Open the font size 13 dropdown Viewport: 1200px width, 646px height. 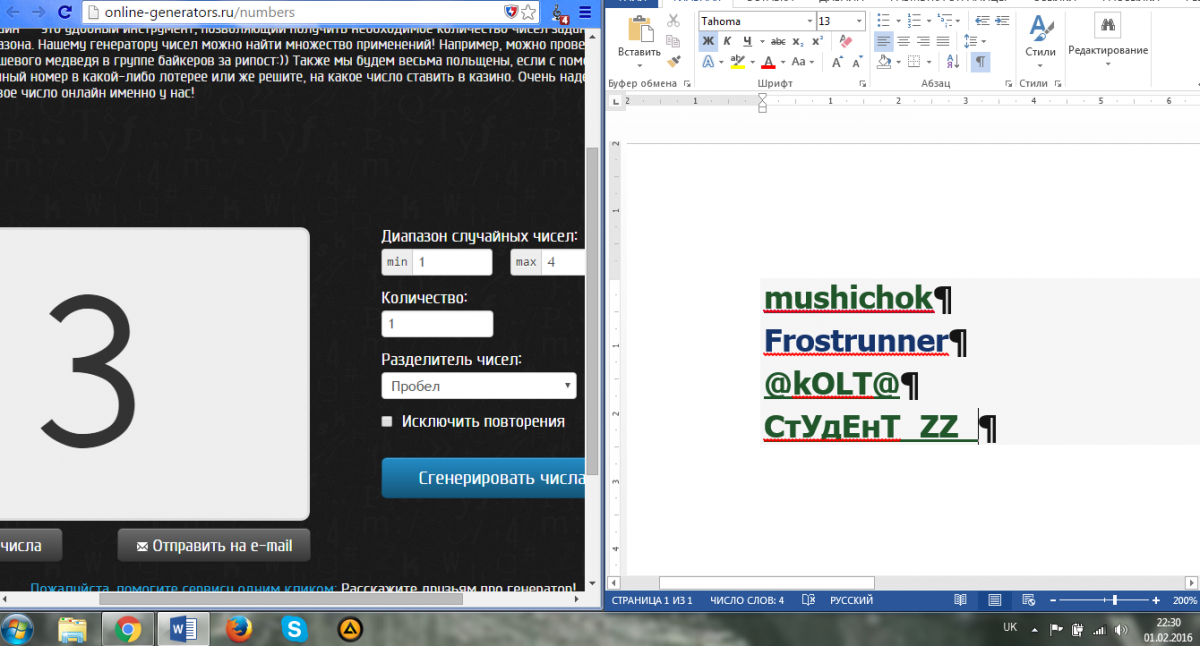(x=858, y=21)
